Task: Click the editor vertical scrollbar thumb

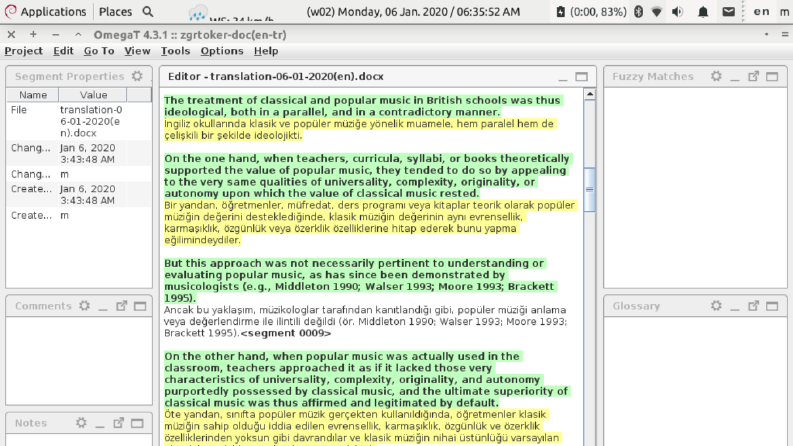Action: (x=589, y=190)
